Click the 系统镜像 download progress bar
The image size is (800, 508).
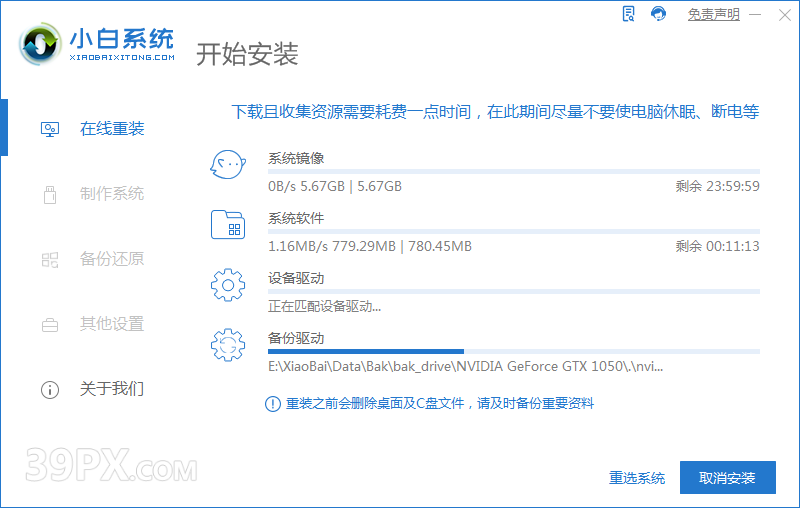pos(513,172)
